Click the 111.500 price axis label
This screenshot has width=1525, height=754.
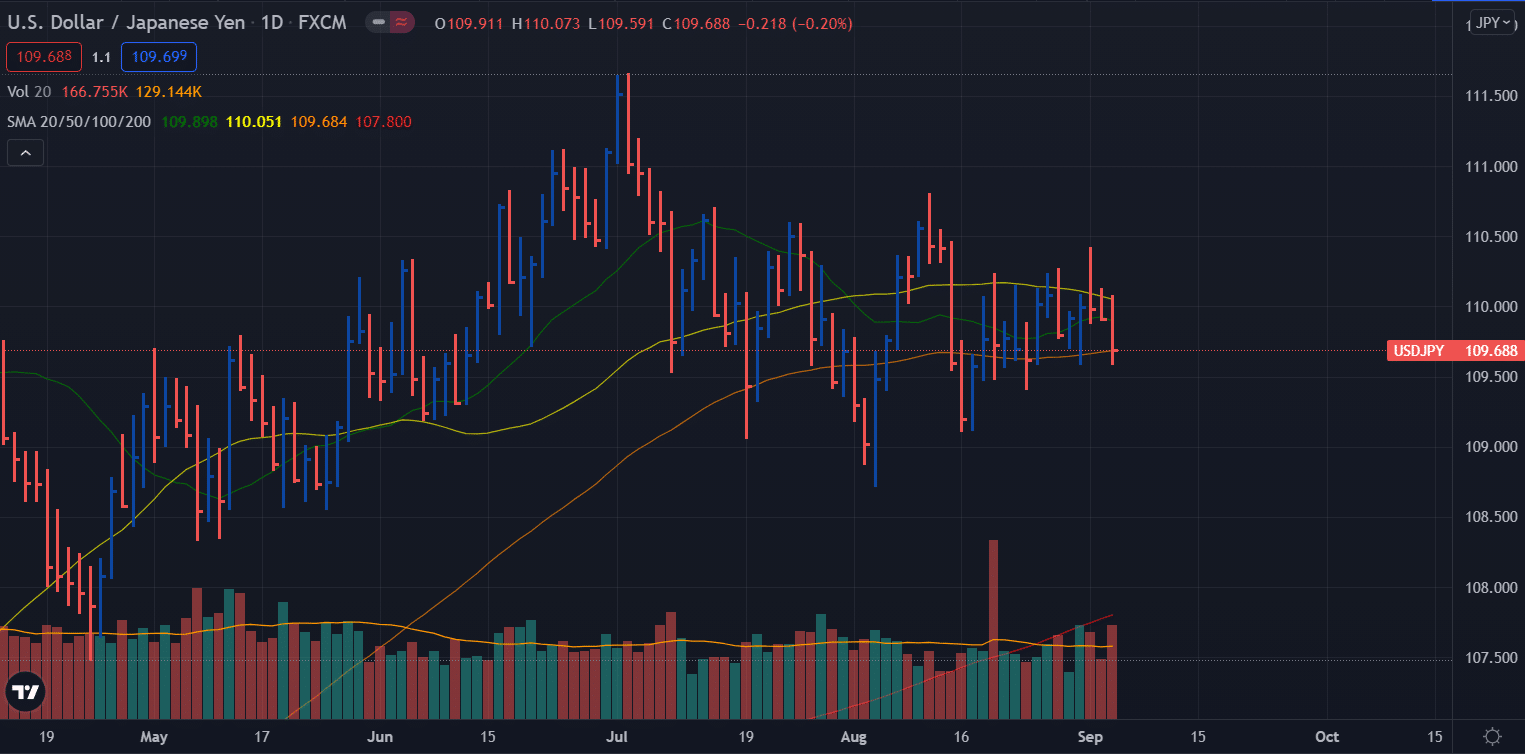[1491, 96]
